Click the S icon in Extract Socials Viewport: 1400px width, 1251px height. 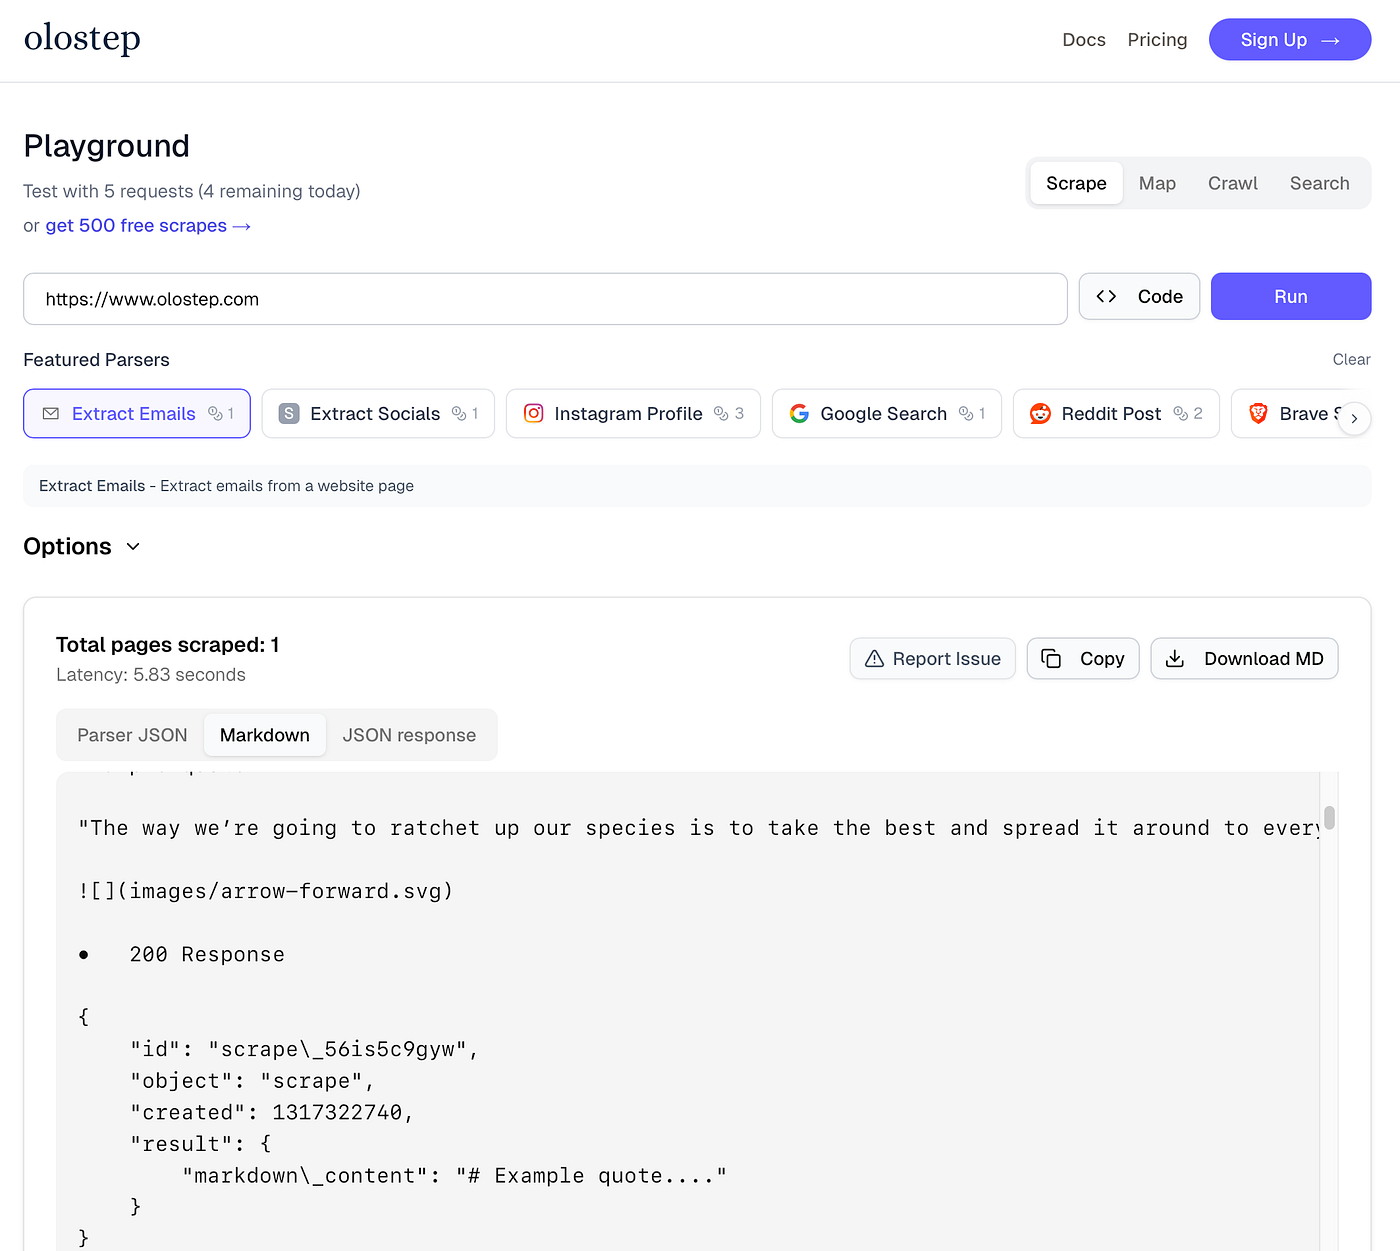pyautogui.click(x=289, y=414)
